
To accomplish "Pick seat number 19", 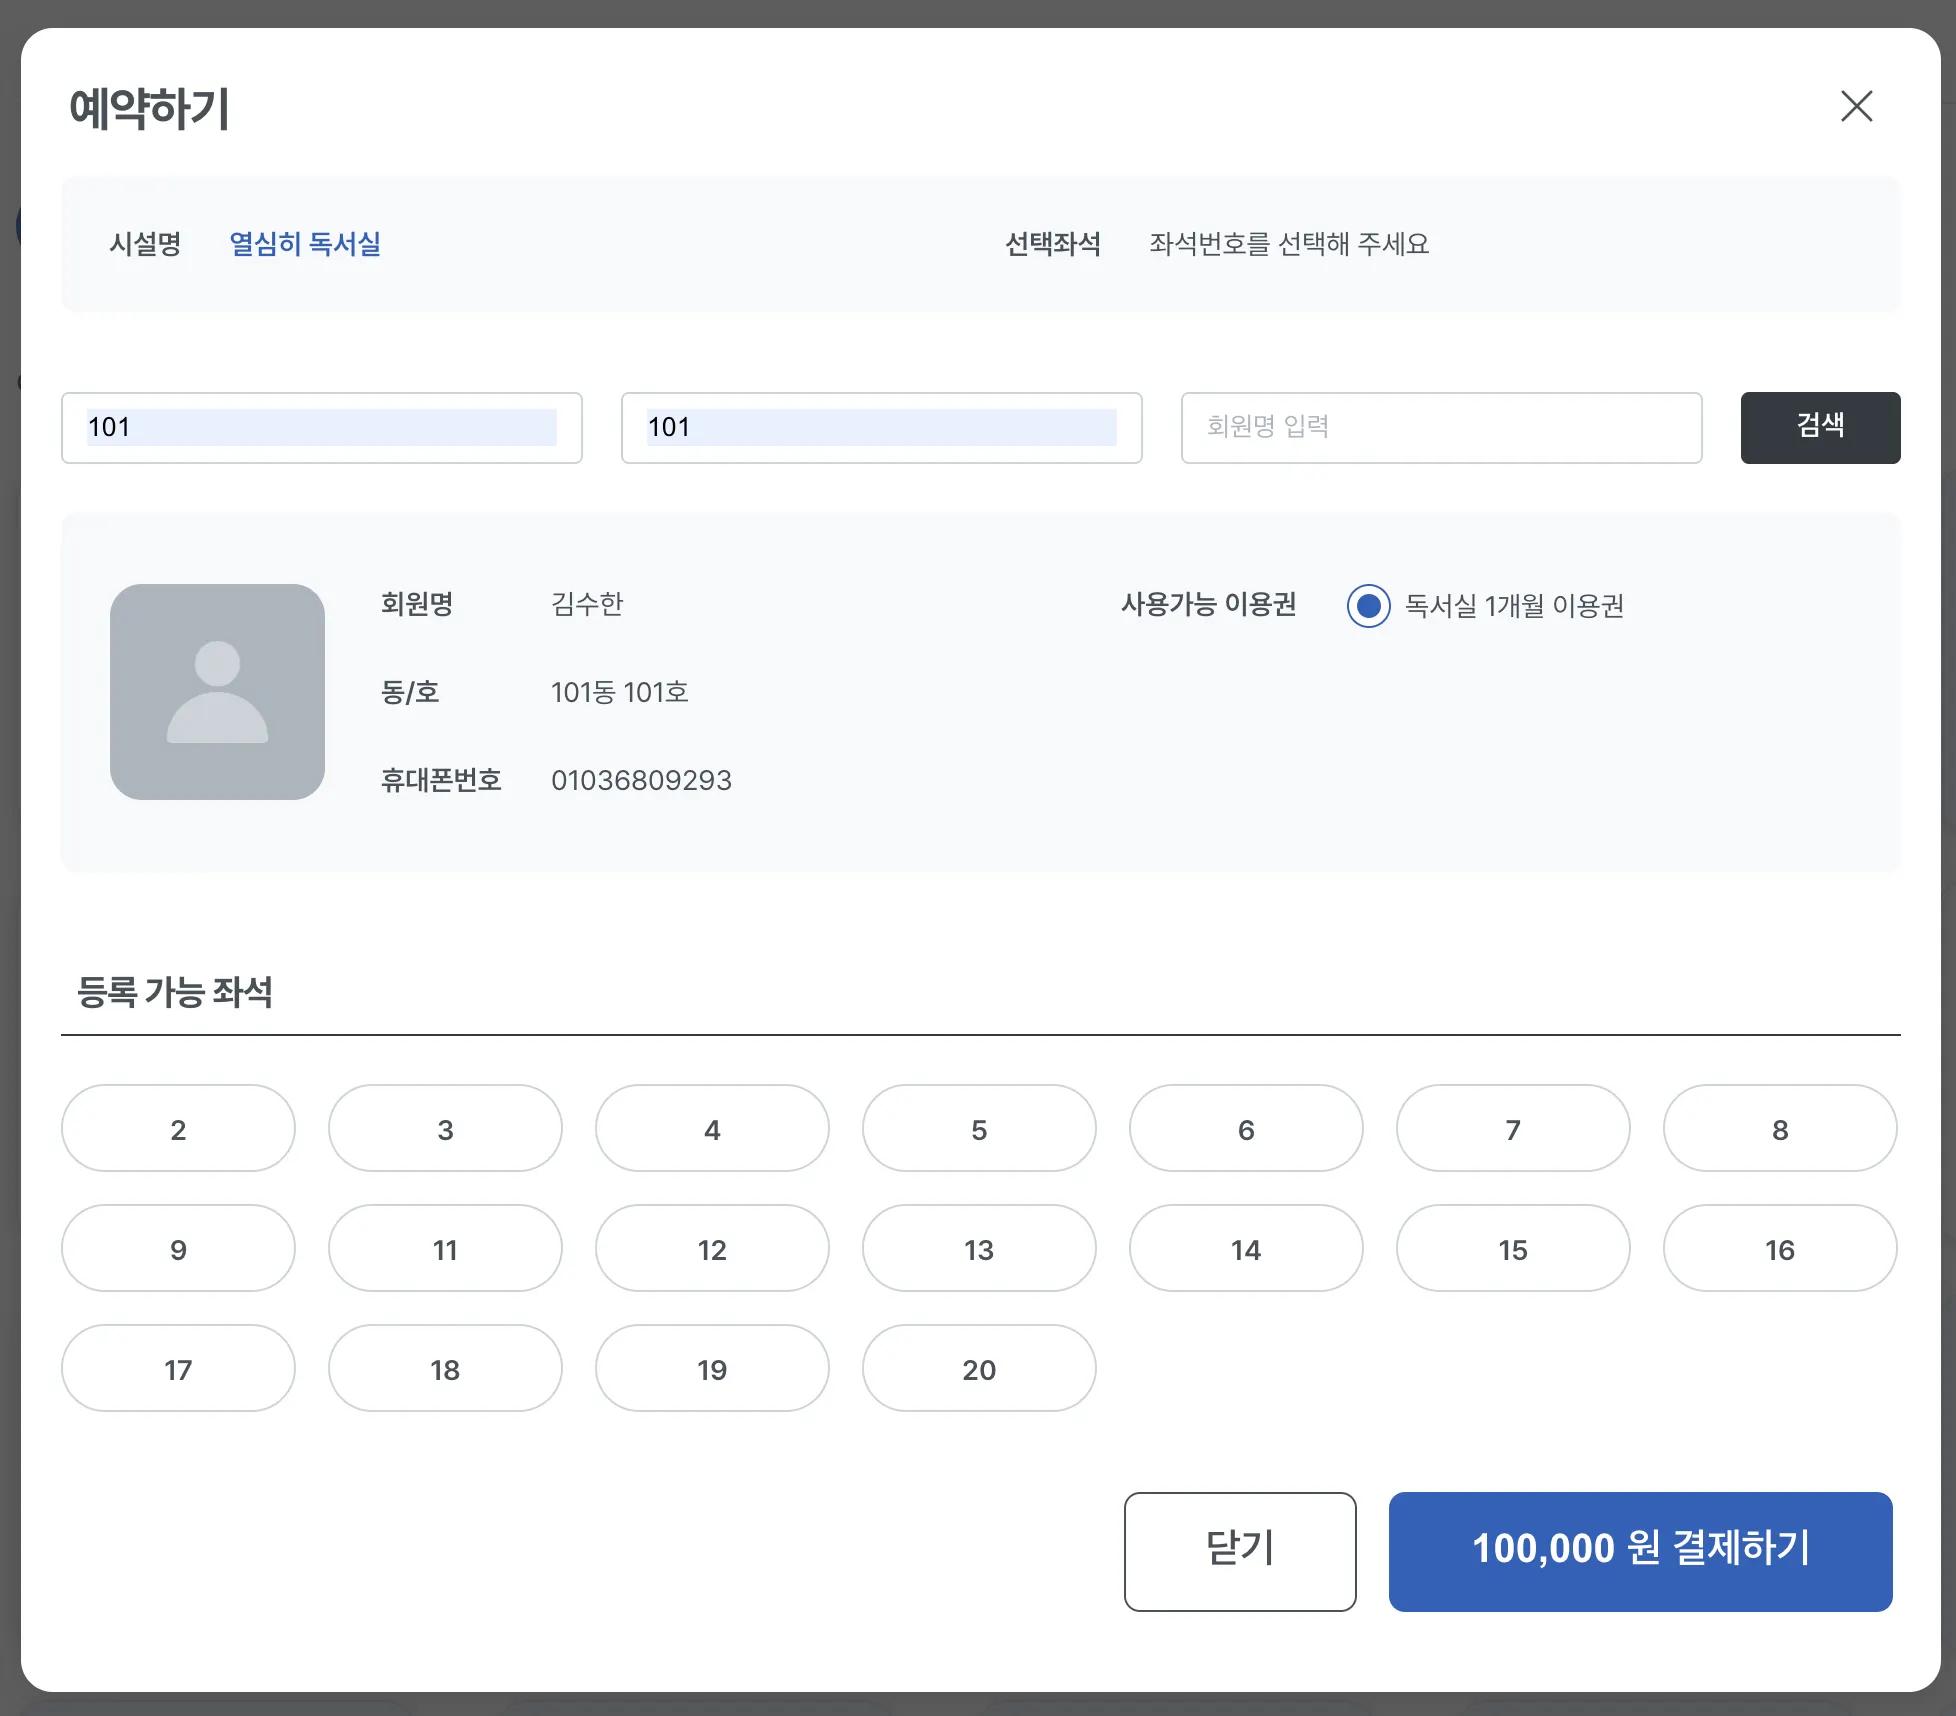I will point(712,1368).
